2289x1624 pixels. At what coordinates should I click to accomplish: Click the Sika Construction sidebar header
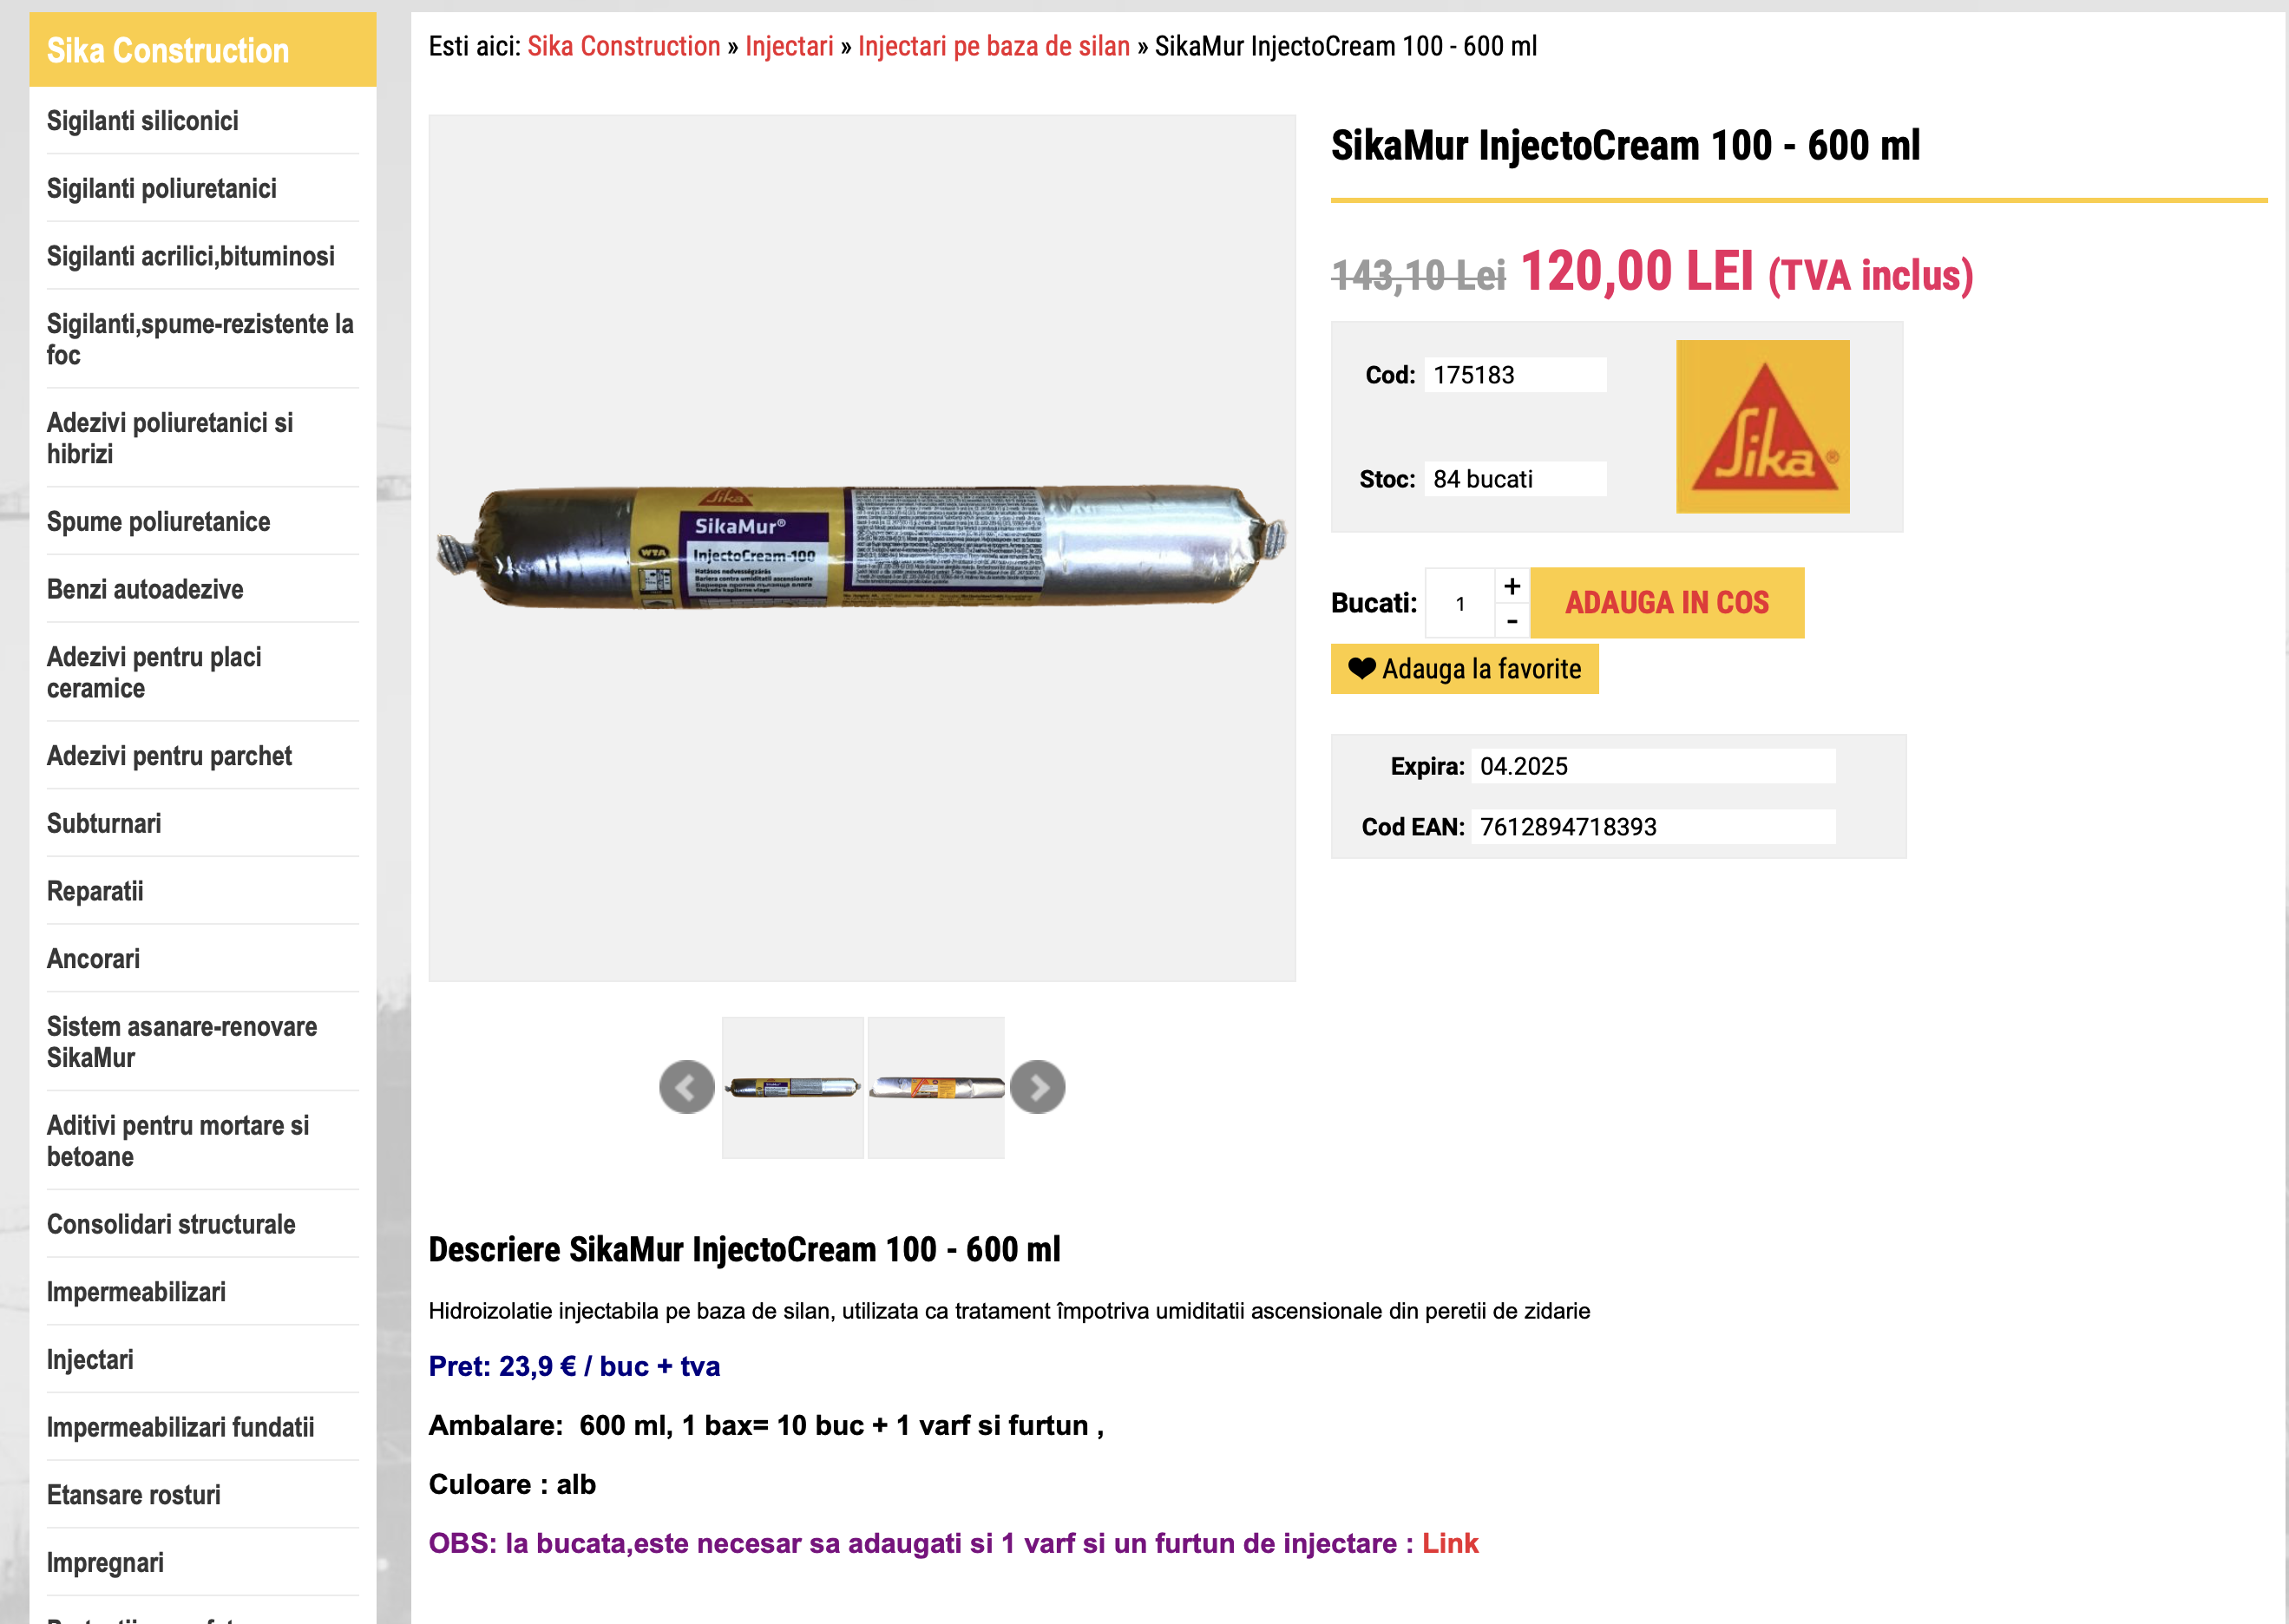[168, 50]
